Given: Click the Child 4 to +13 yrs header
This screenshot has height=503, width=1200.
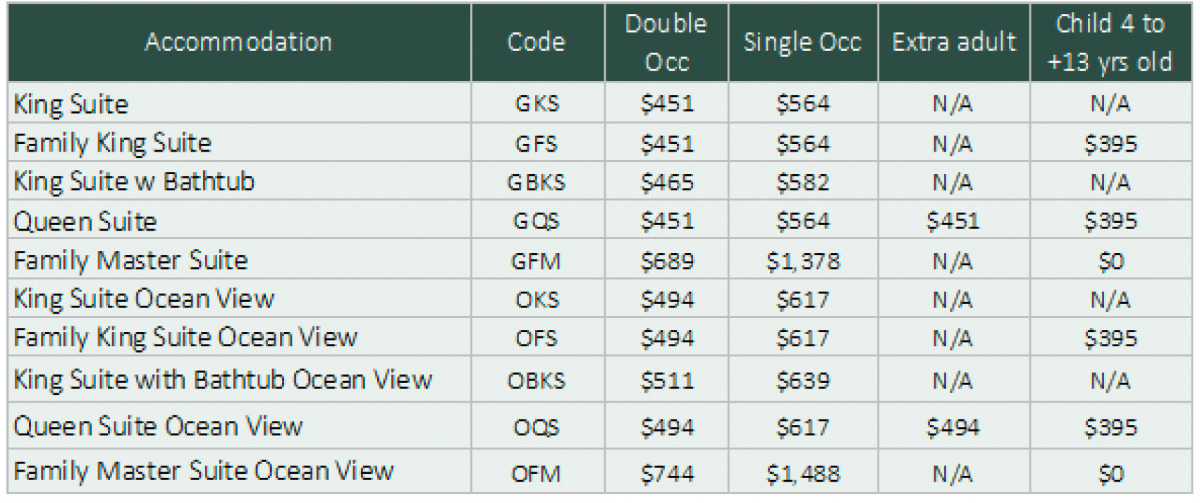Looking at the screenshot, I should (x=1109, y=42).
